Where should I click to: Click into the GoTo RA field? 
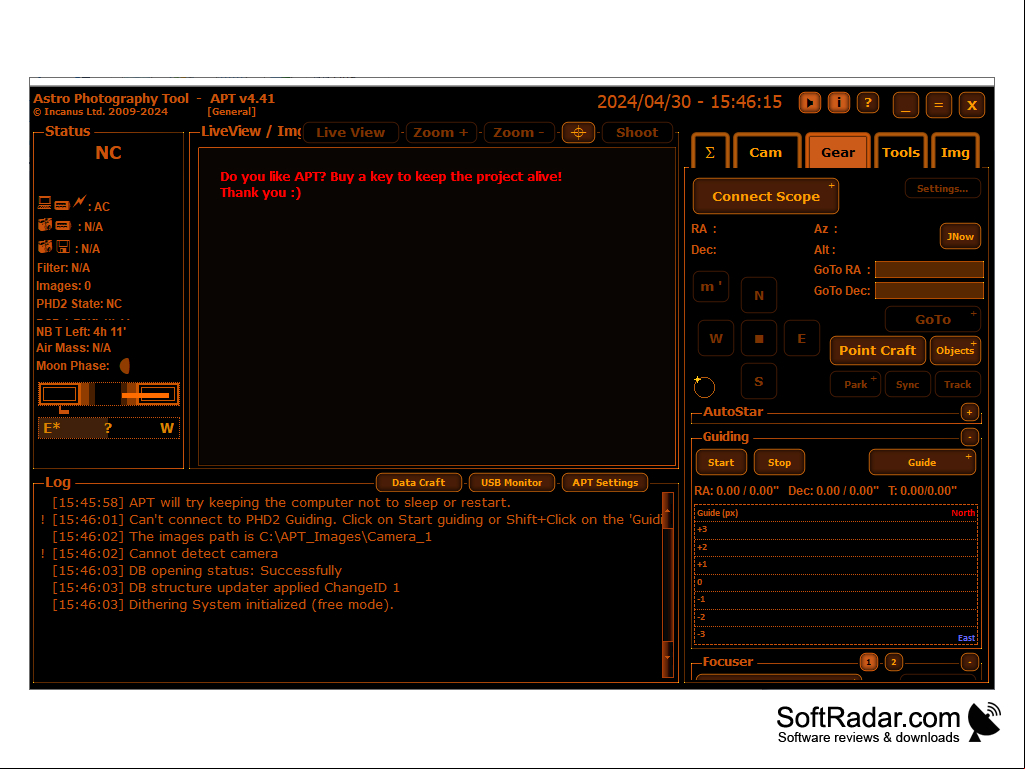[929, 269]
